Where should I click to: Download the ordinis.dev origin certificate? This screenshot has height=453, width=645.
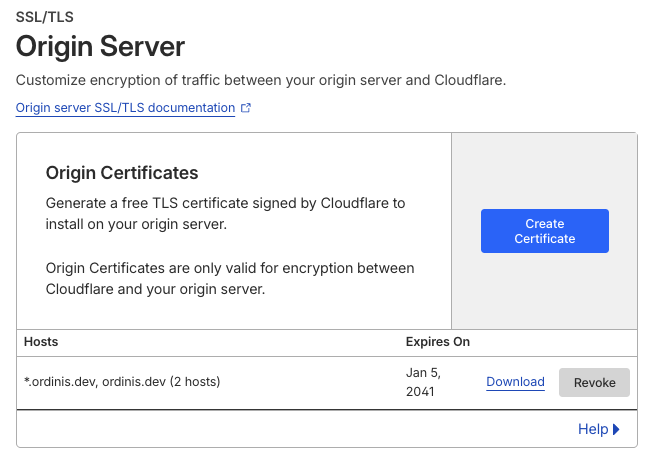515,382
